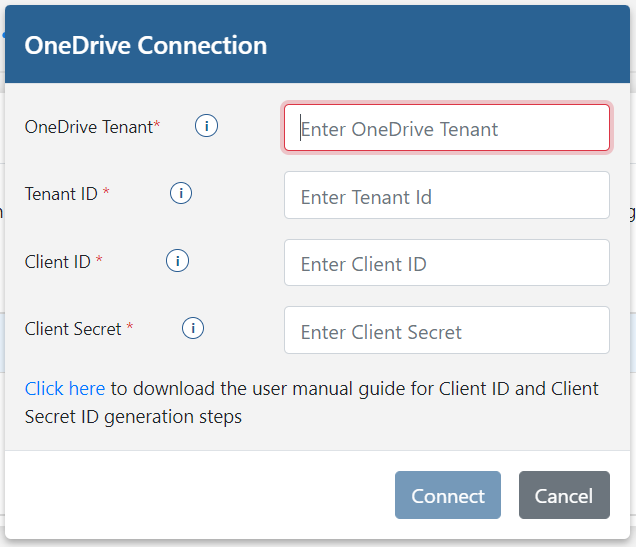Click the 'Tenant ID' label text
The image size is (636, 547).
click(x=61, y=194)
